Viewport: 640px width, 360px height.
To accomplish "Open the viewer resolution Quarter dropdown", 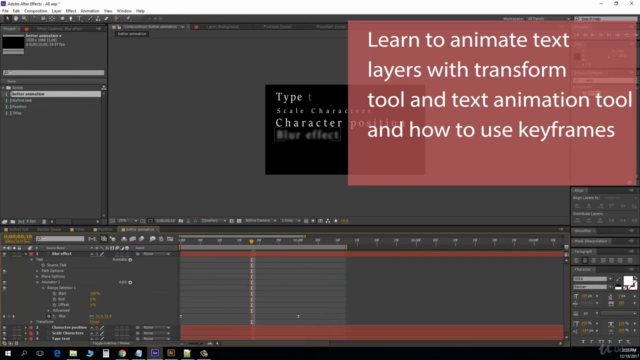I will pyautogui.click(x=213, y=221).
